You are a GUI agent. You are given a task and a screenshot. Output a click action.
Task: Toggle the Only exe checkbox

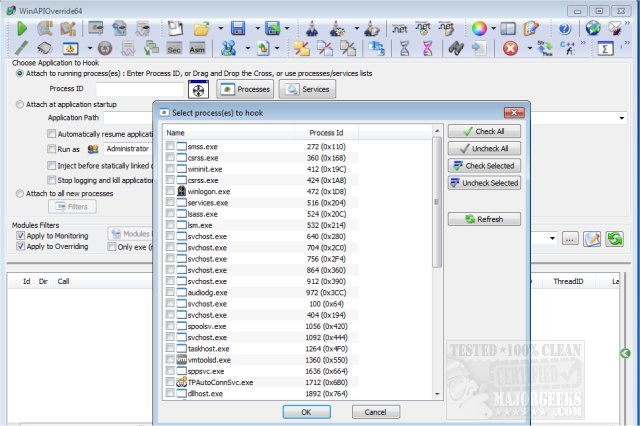111,246
